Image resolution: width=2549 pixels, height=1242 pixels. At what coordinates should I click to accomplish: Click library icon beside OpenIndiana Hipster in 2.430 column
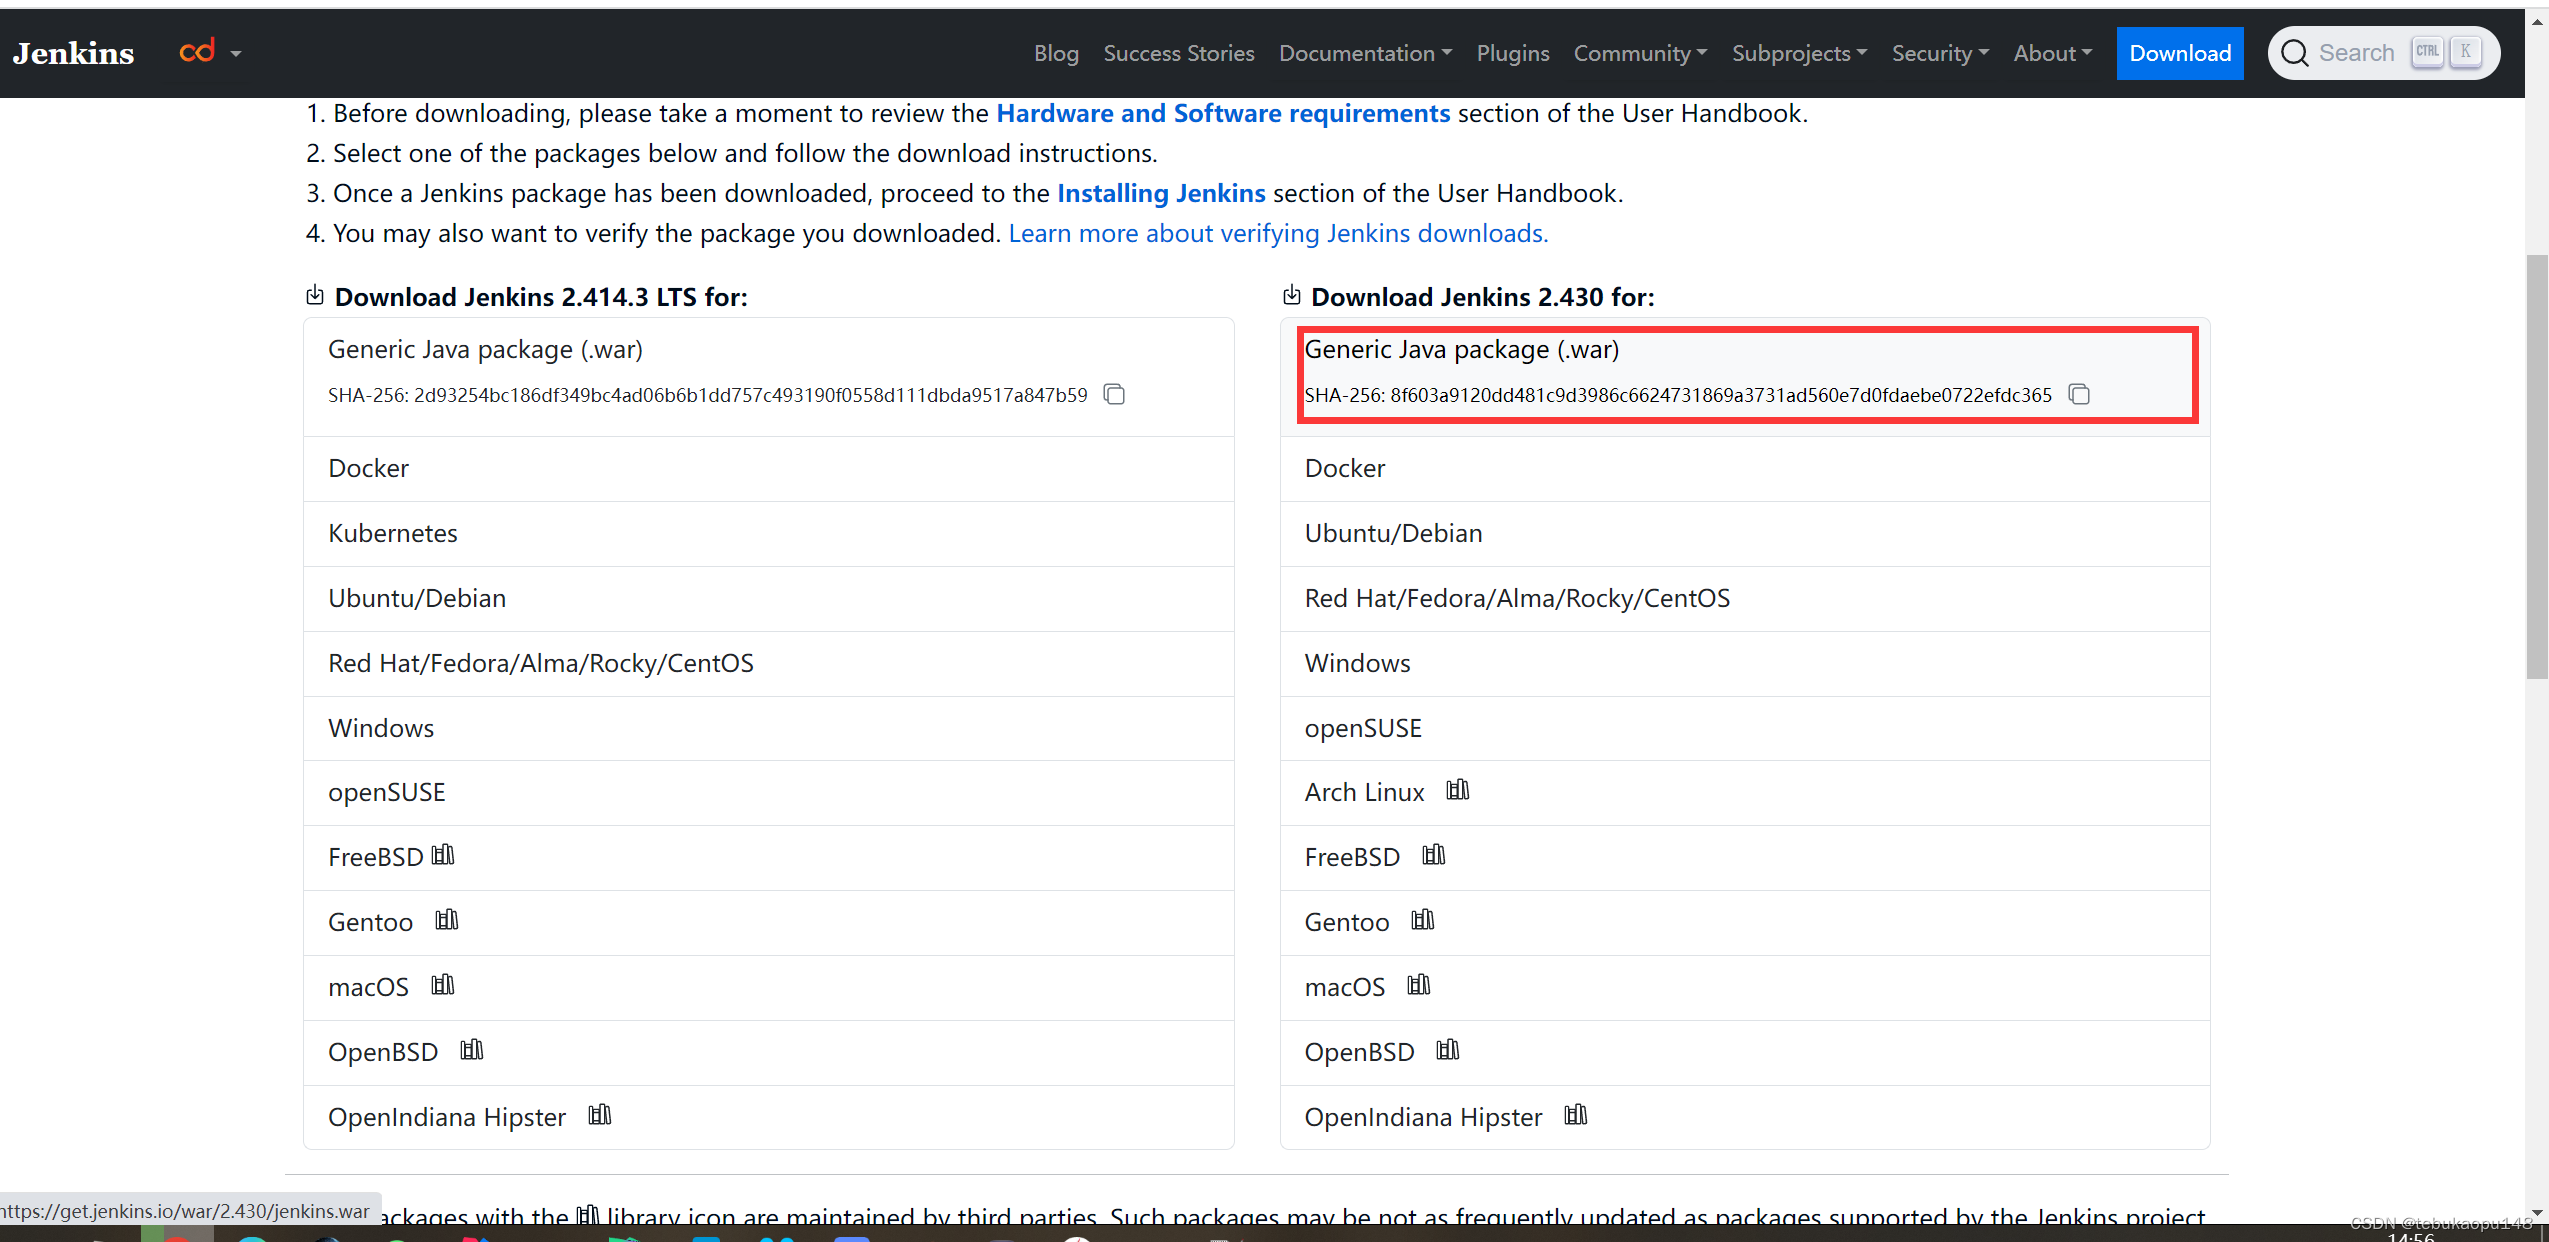(1575, 1115)
